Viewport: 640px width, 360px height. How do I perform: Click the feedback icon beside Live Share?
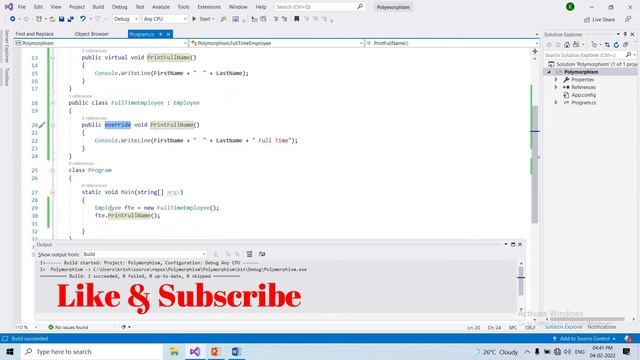tap(628, 19)
